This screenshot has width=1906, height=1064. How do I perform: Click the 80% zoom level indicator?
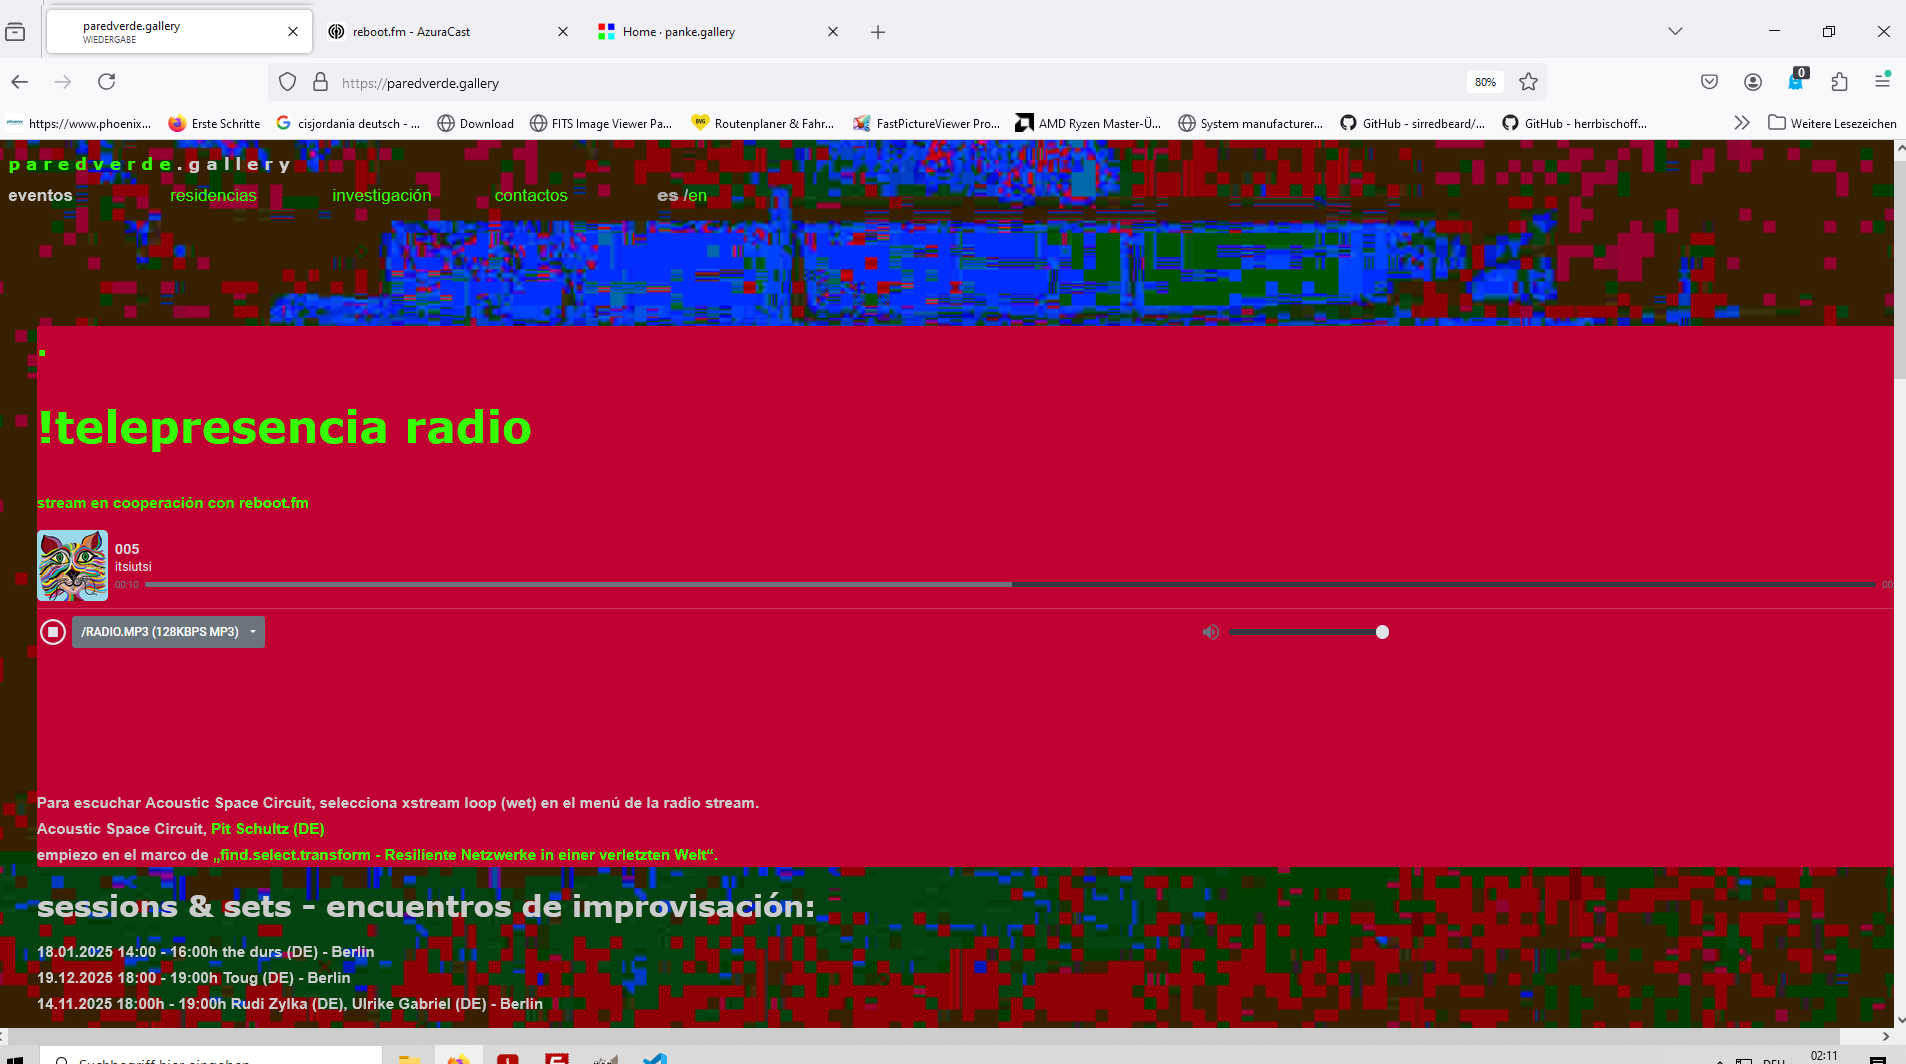1485,82
